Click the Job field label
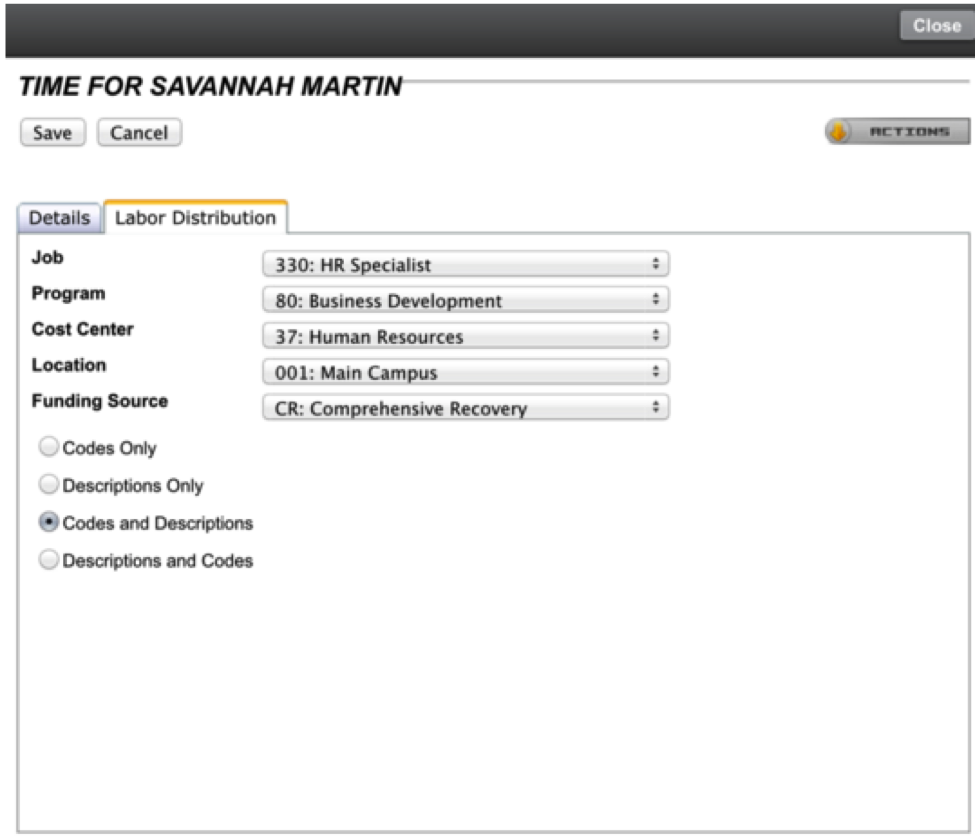Image resolution: width=975 pixels, height=838 pixels. [47, 257]
